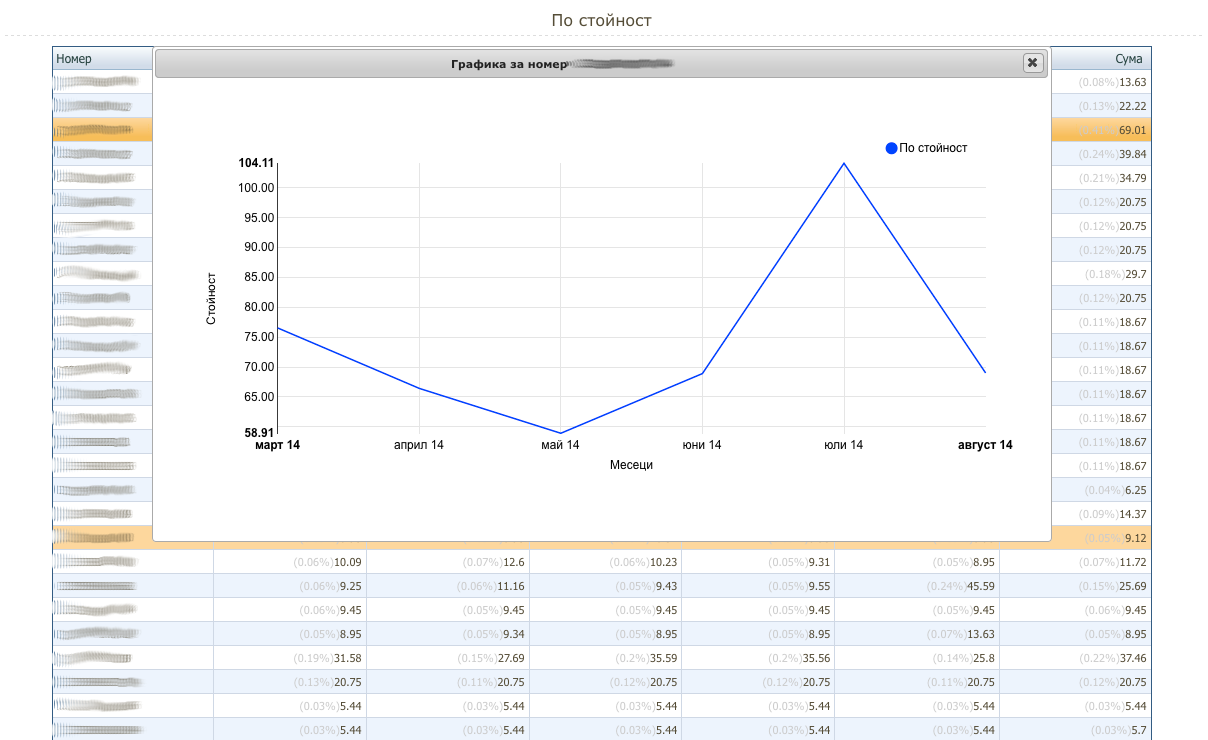This screenshot has width=1208, height=740.
Task: Click the юни 14 axis label
Action: click(701, 445)
